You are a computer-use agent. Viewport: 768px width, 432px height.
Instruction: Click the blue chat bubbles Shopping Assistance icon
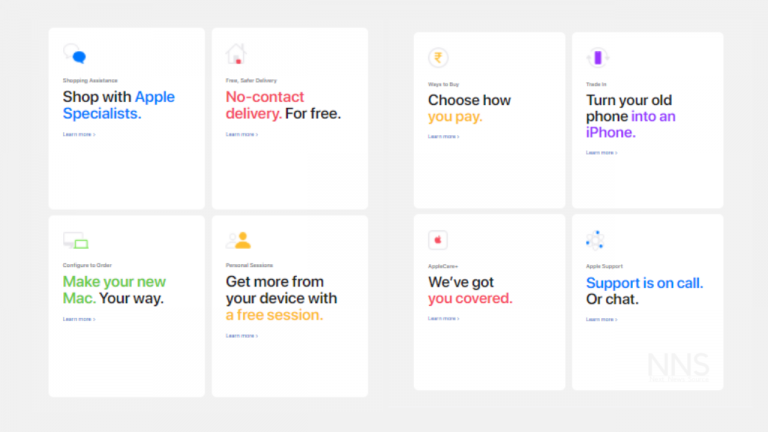(75, 54)
